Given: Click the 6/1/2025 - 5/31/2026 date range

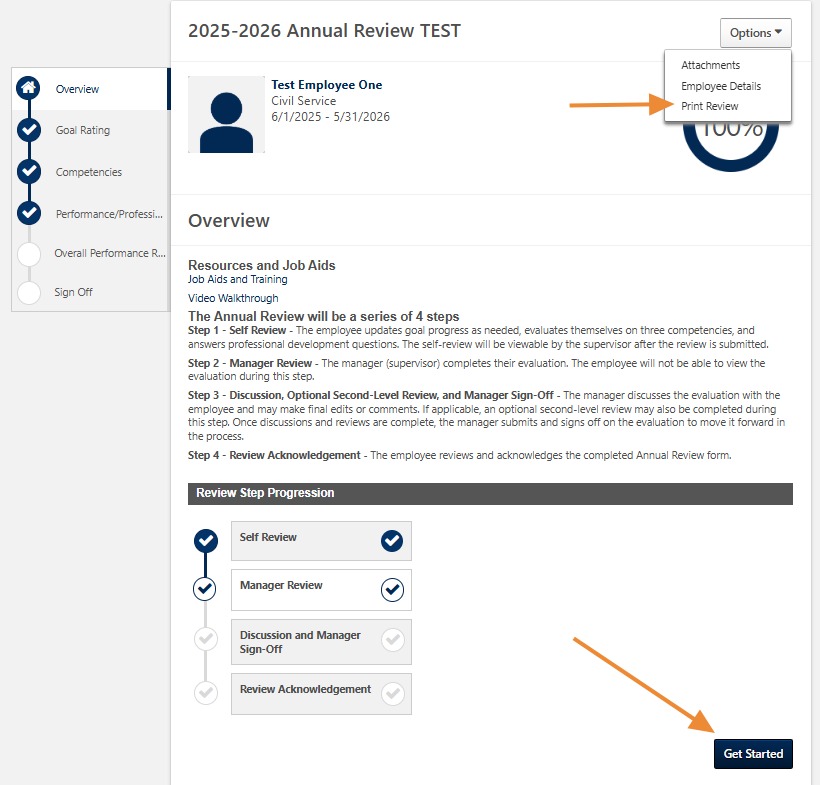Looking at the screenshot, I should (331, 117).
